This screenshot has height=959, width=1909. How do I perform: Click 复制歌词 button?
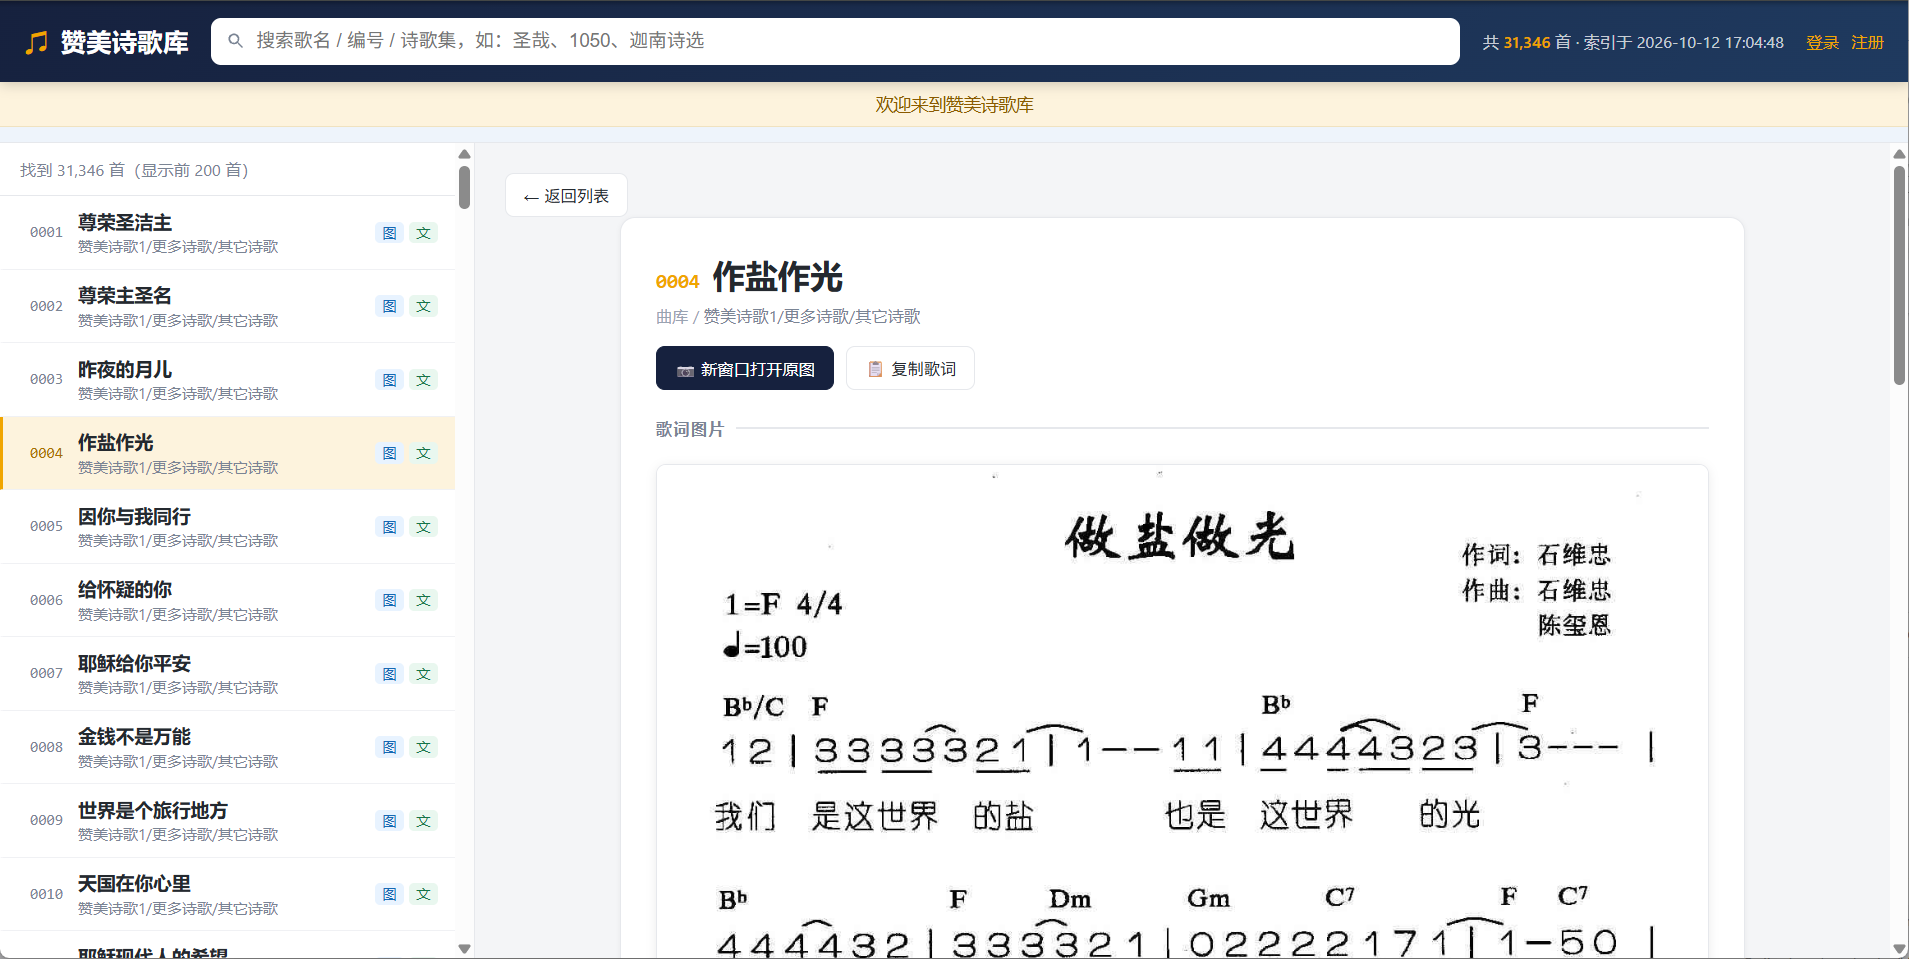point(910,368)
